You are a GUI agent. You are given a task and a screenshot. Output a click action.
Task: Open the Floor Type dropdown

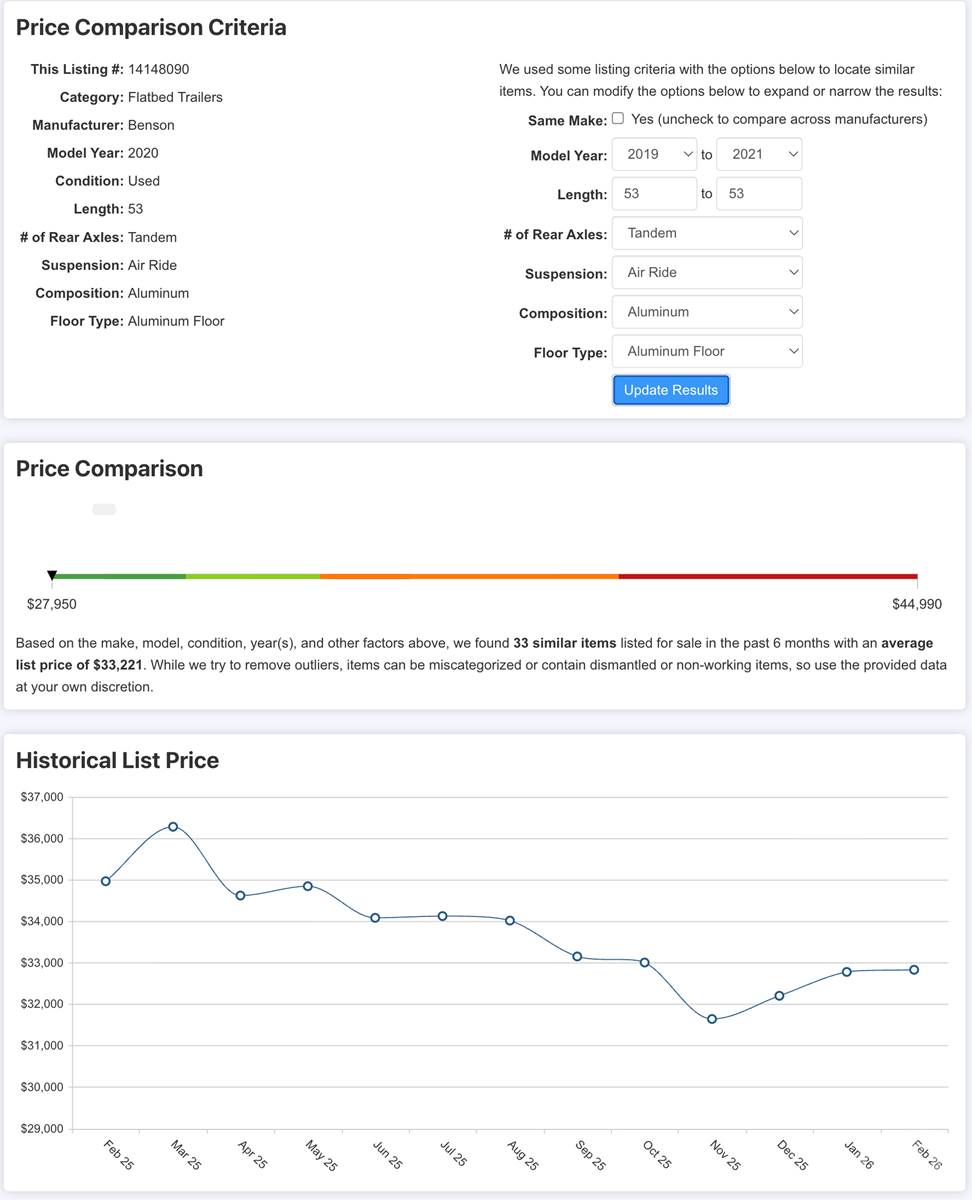click(x=707, y=351)
